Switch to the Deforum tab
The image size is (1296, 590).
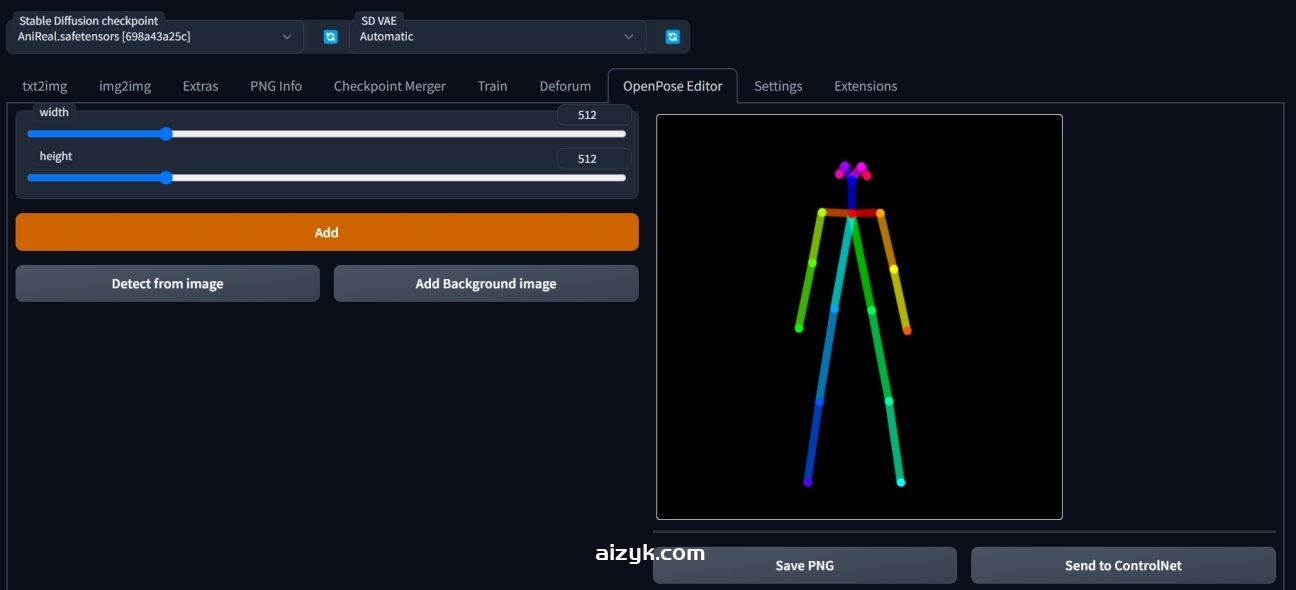point(565,86)
